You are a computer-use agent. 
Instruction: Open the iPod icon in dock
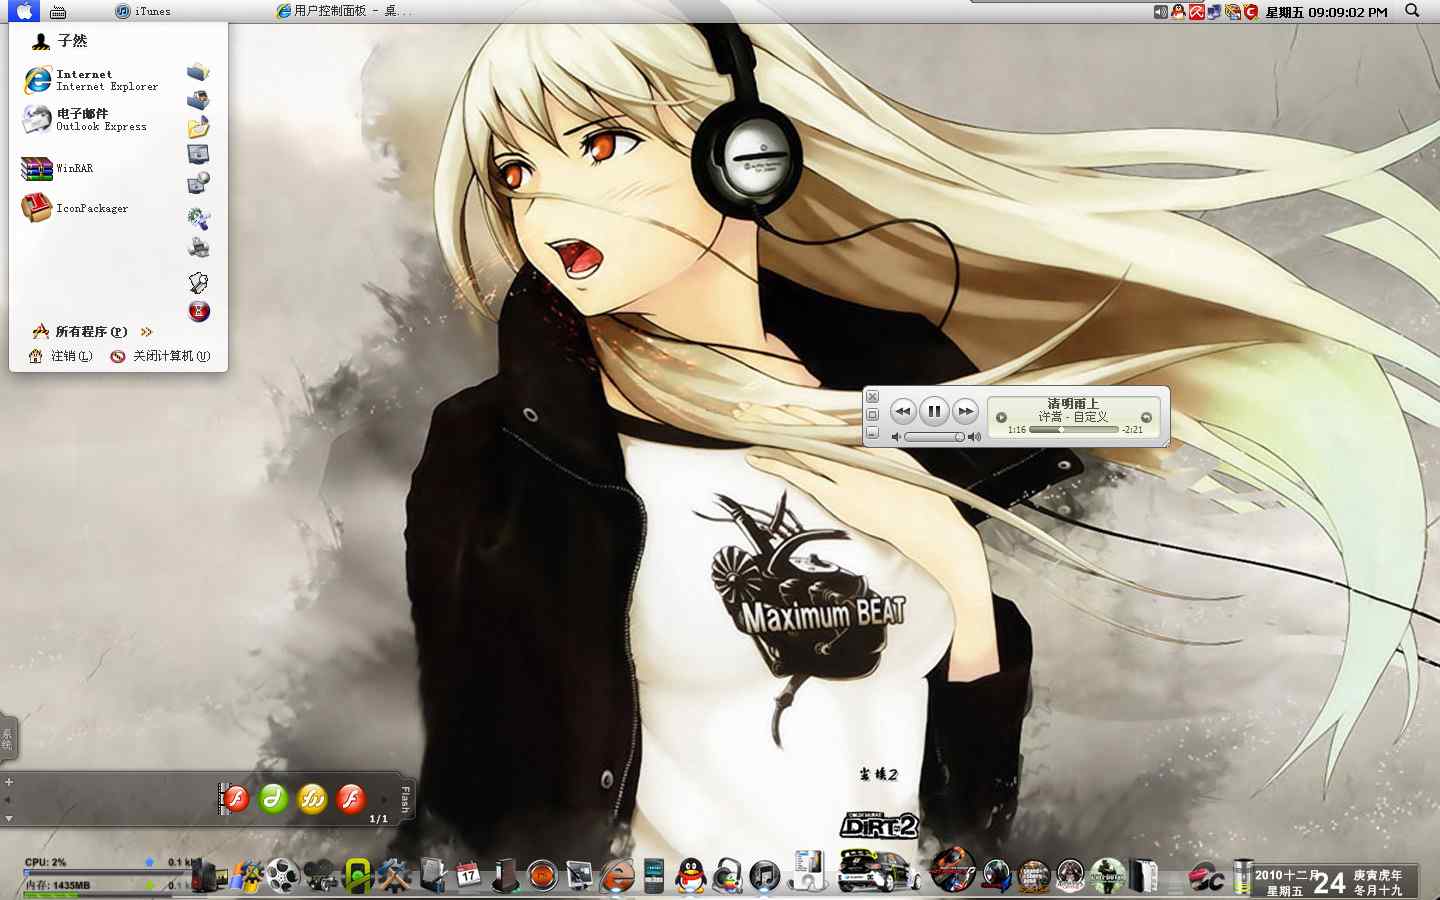[807, 870]
